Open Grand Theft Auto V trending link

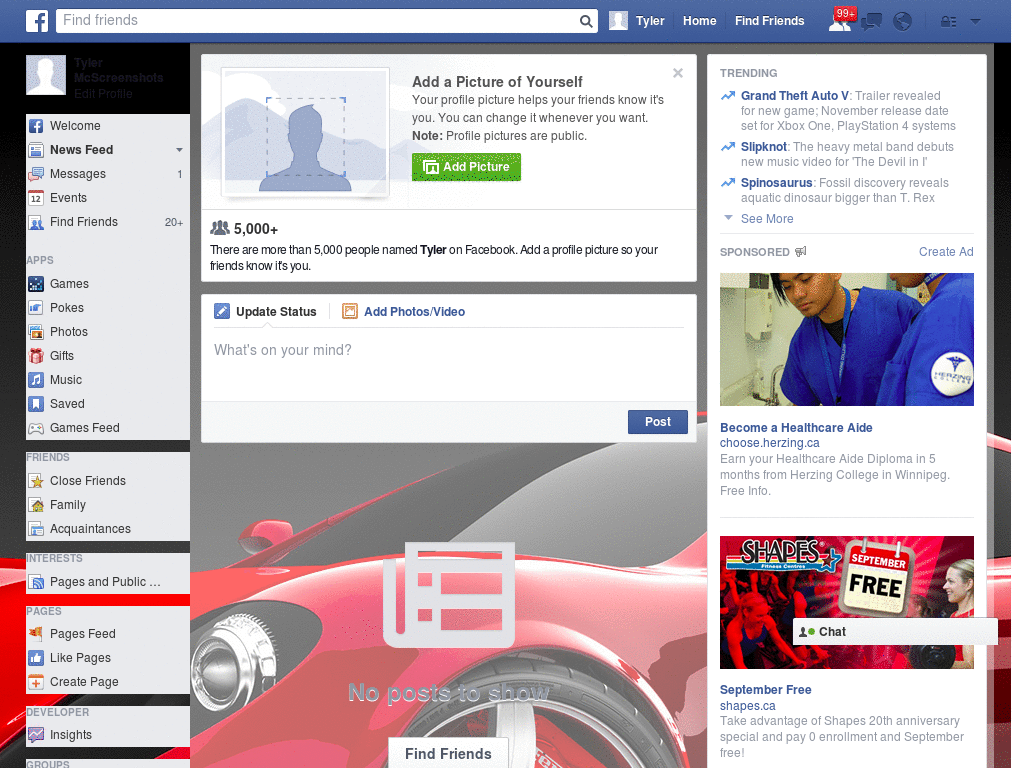click(x=794, y=96)
